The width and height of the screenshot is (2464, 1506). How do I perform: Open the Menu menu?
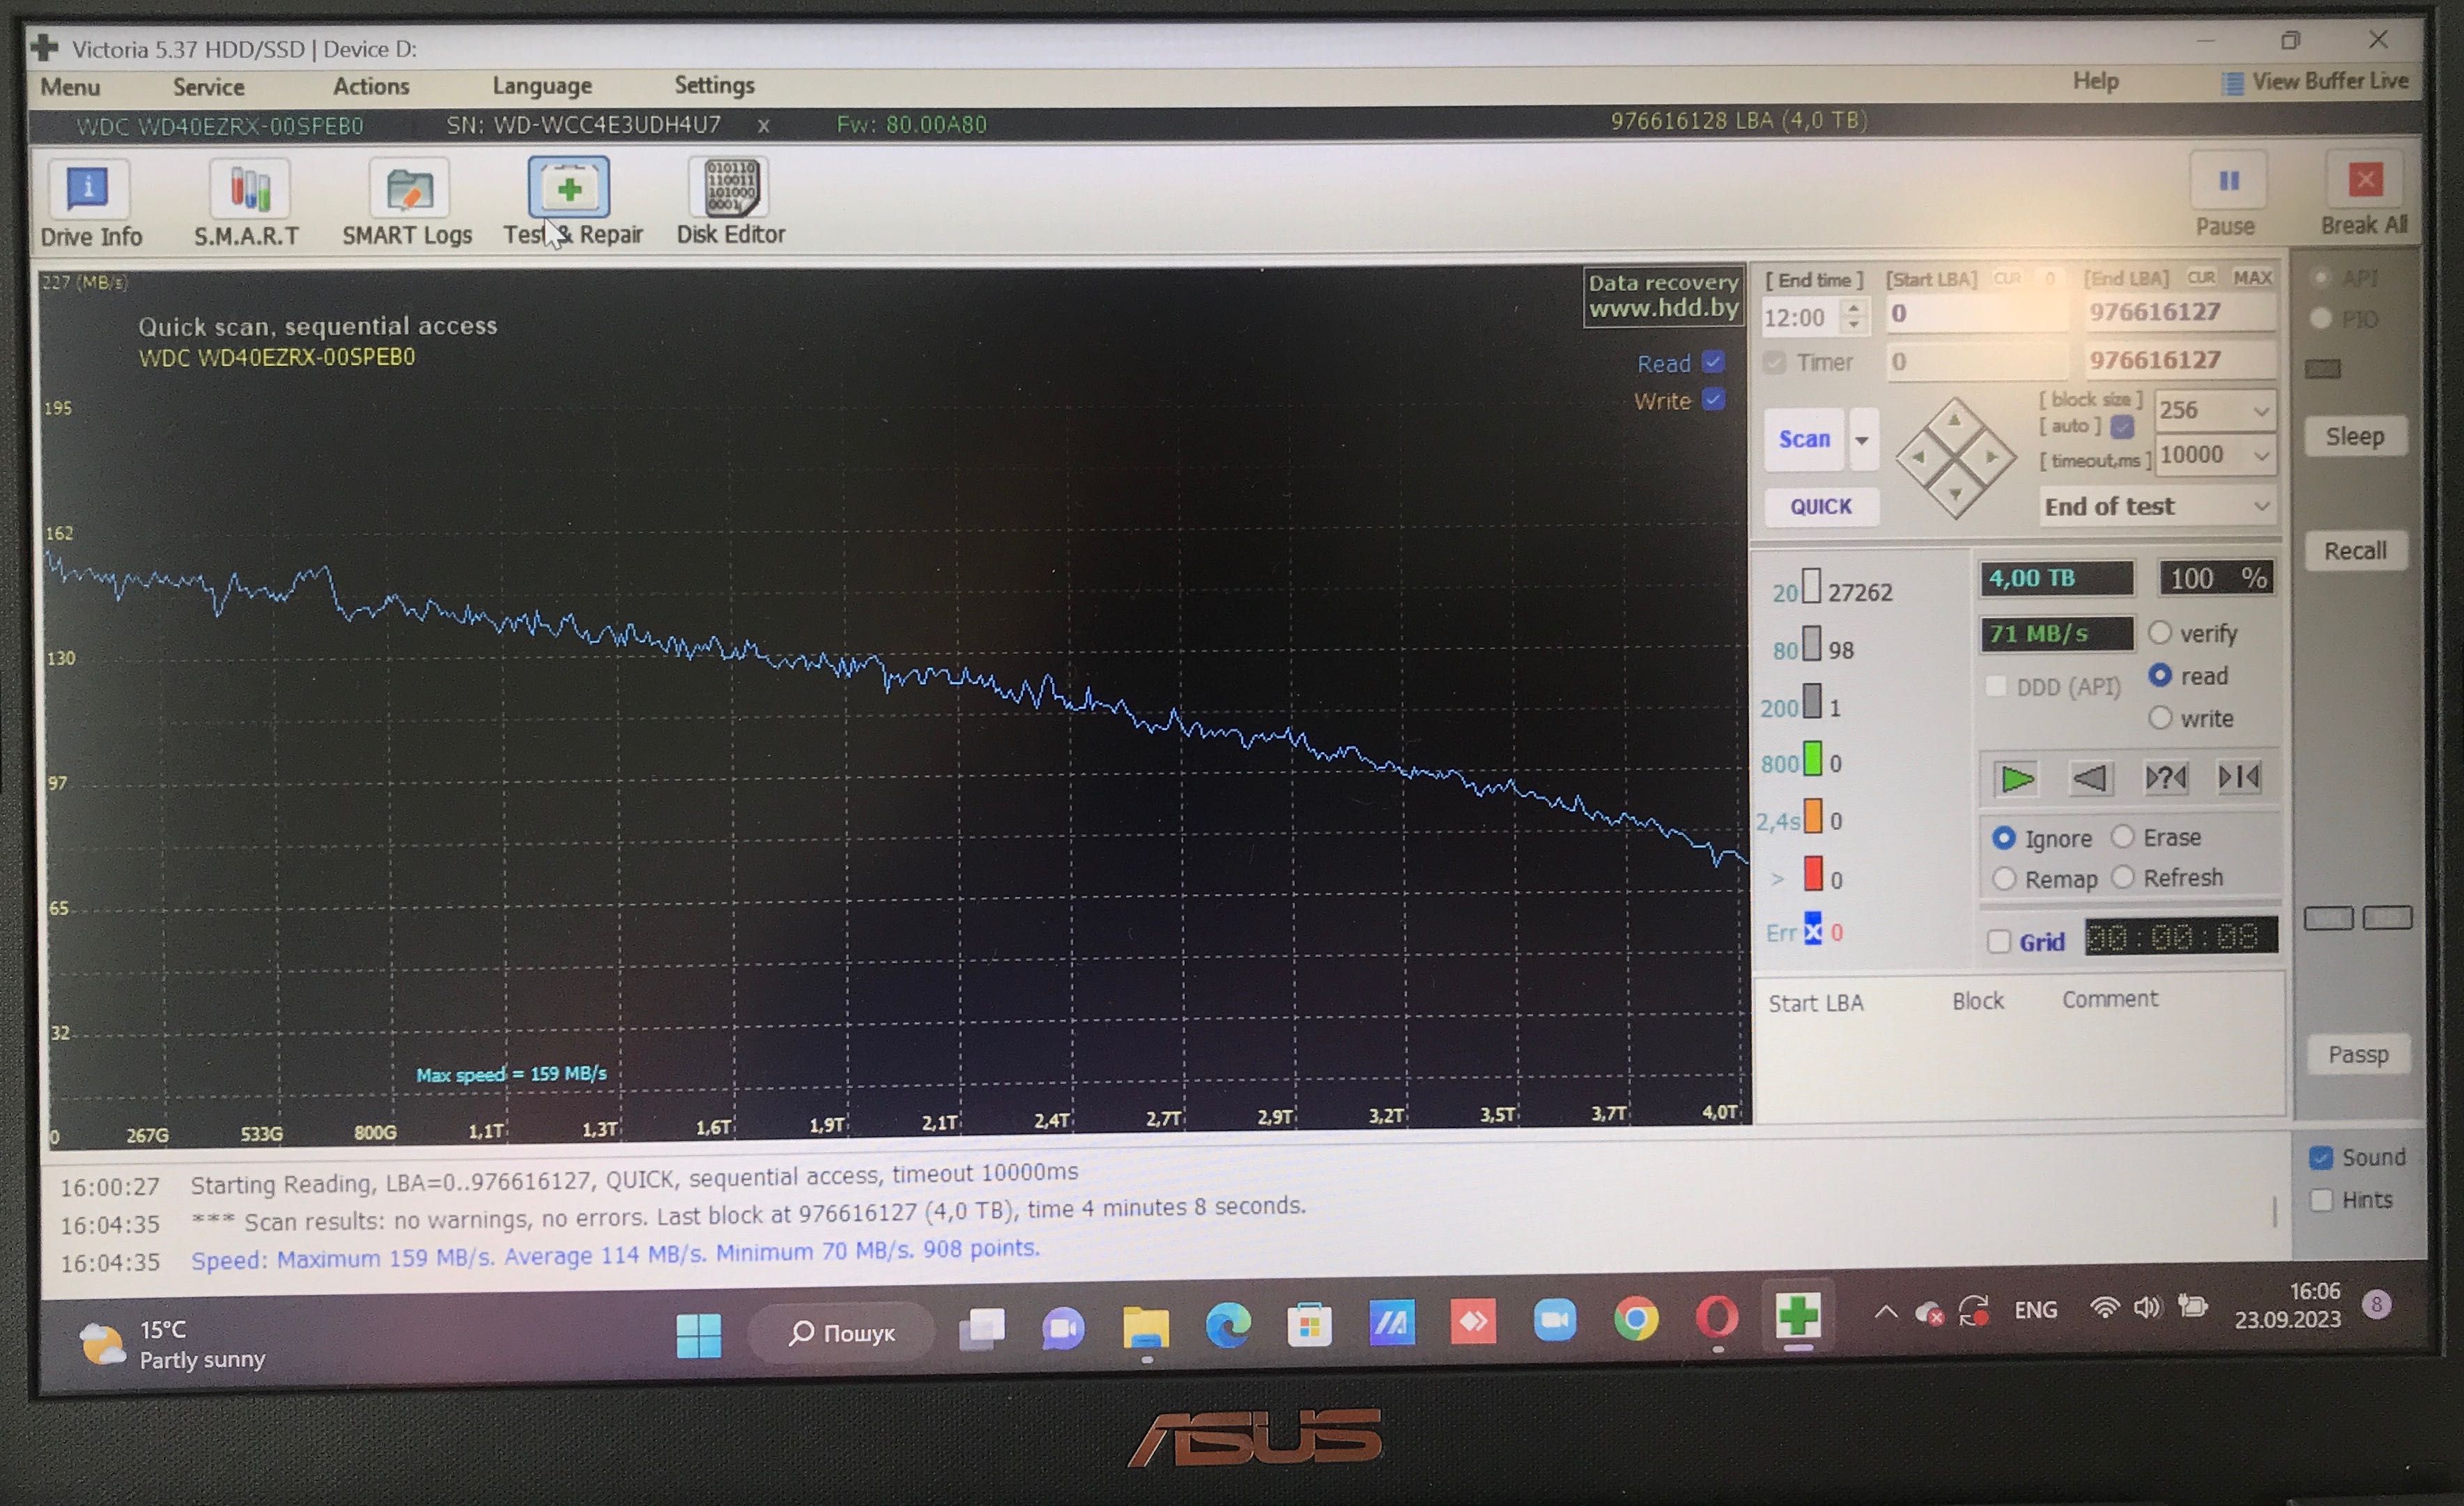point(70,87)
